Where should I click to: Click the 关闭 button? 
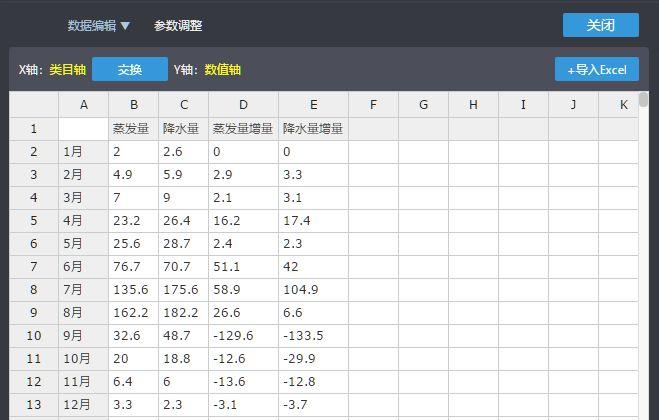(x=601, y=25)
